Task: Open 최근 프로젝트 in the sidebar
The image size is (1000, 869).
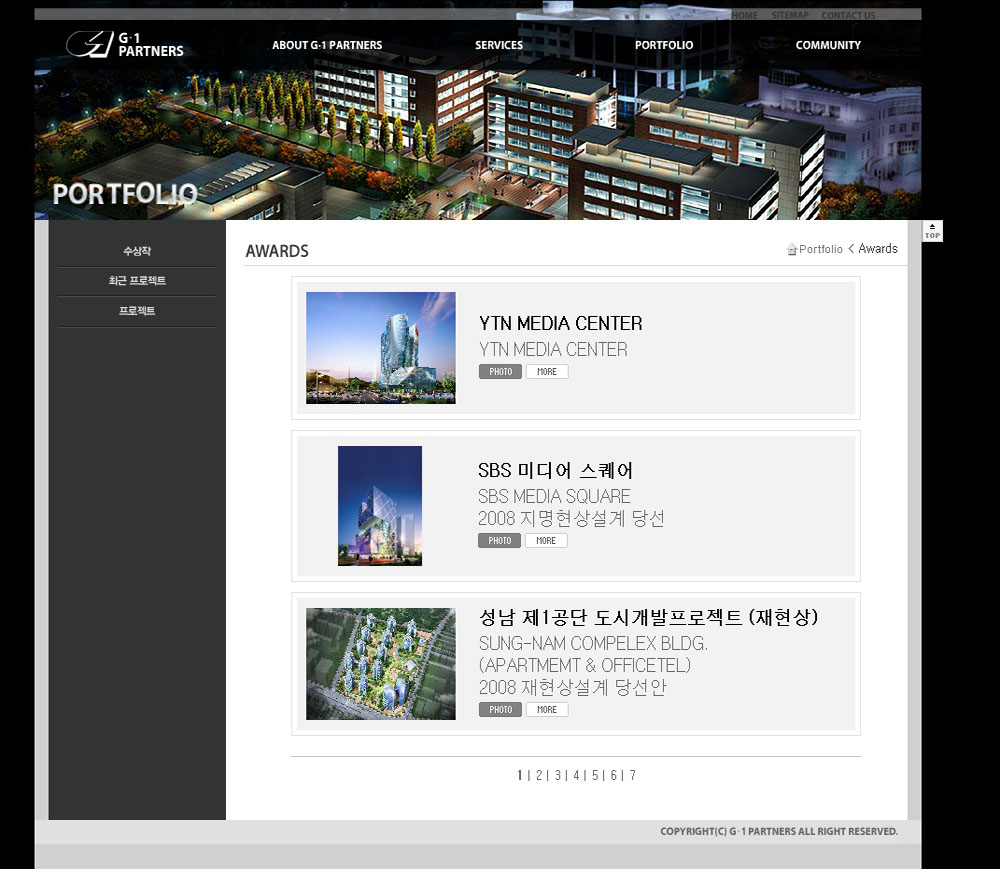Action: (x=137, y=281)
